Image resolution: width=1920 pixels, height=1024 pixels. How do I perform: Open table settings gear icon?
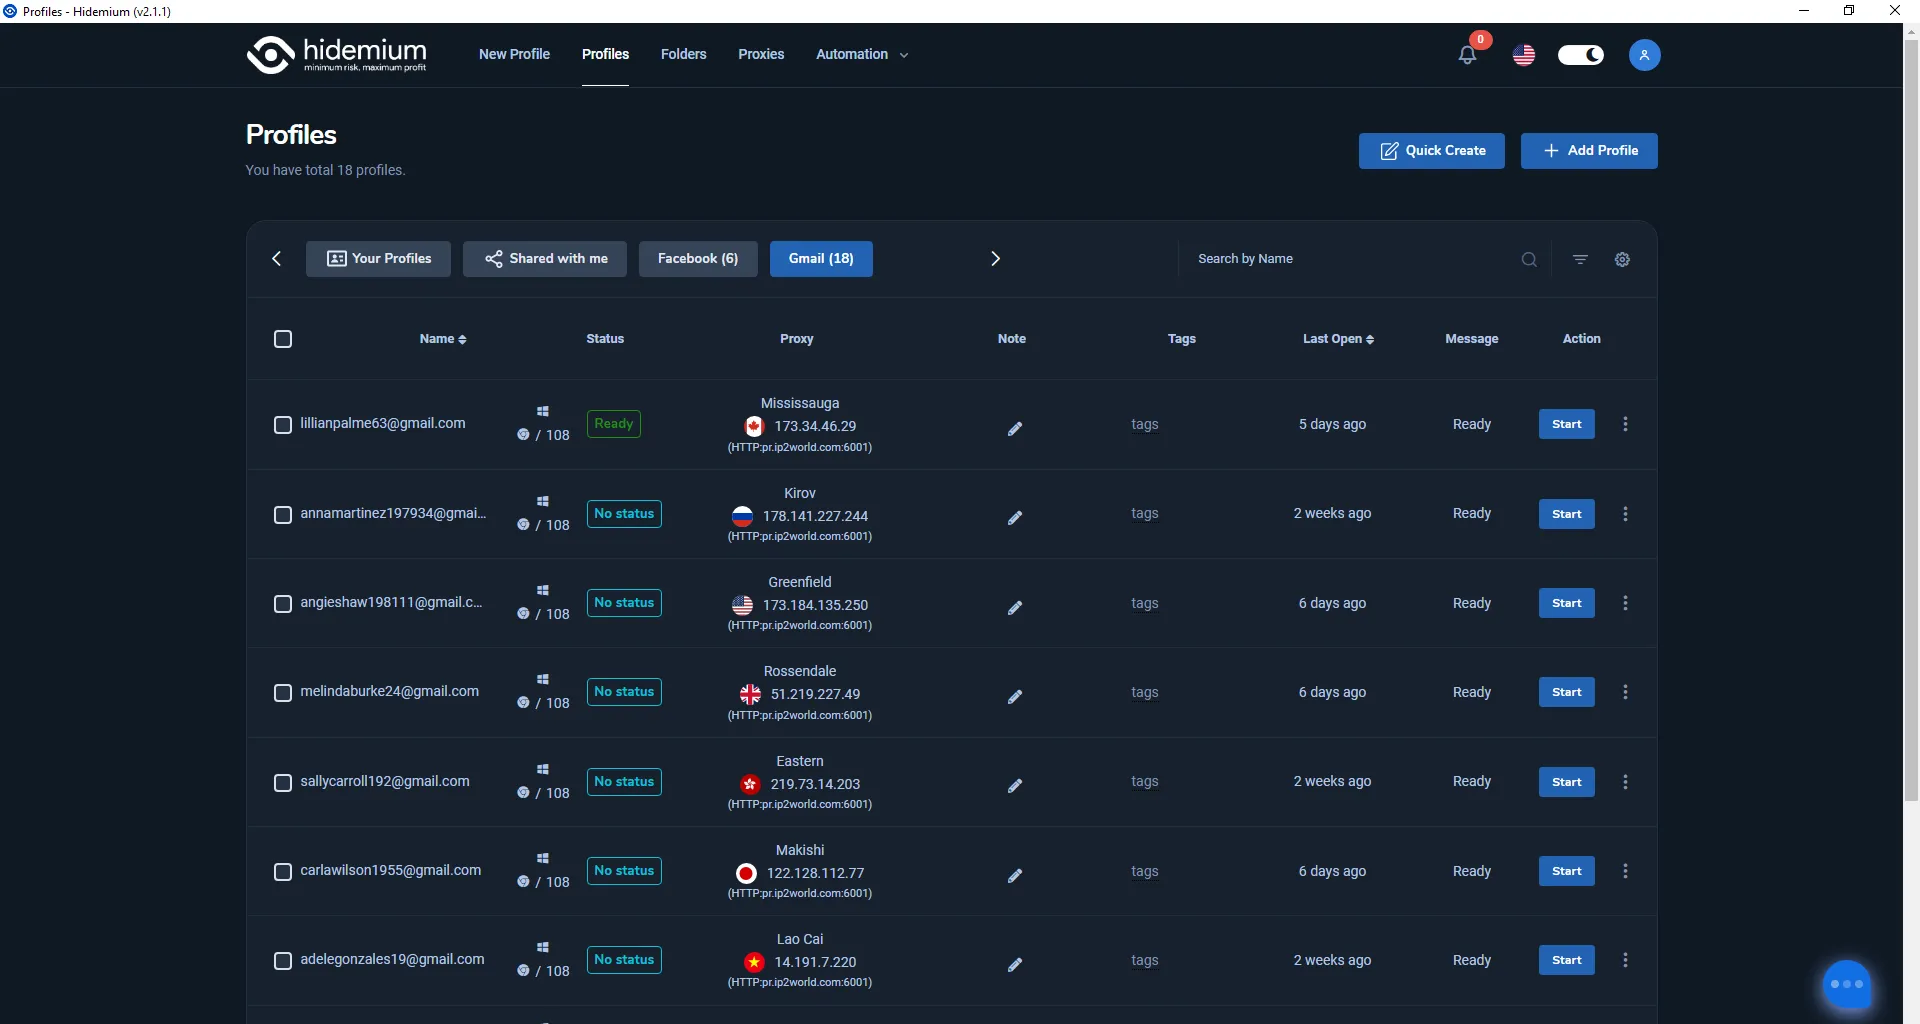(x=1622, y=259)
